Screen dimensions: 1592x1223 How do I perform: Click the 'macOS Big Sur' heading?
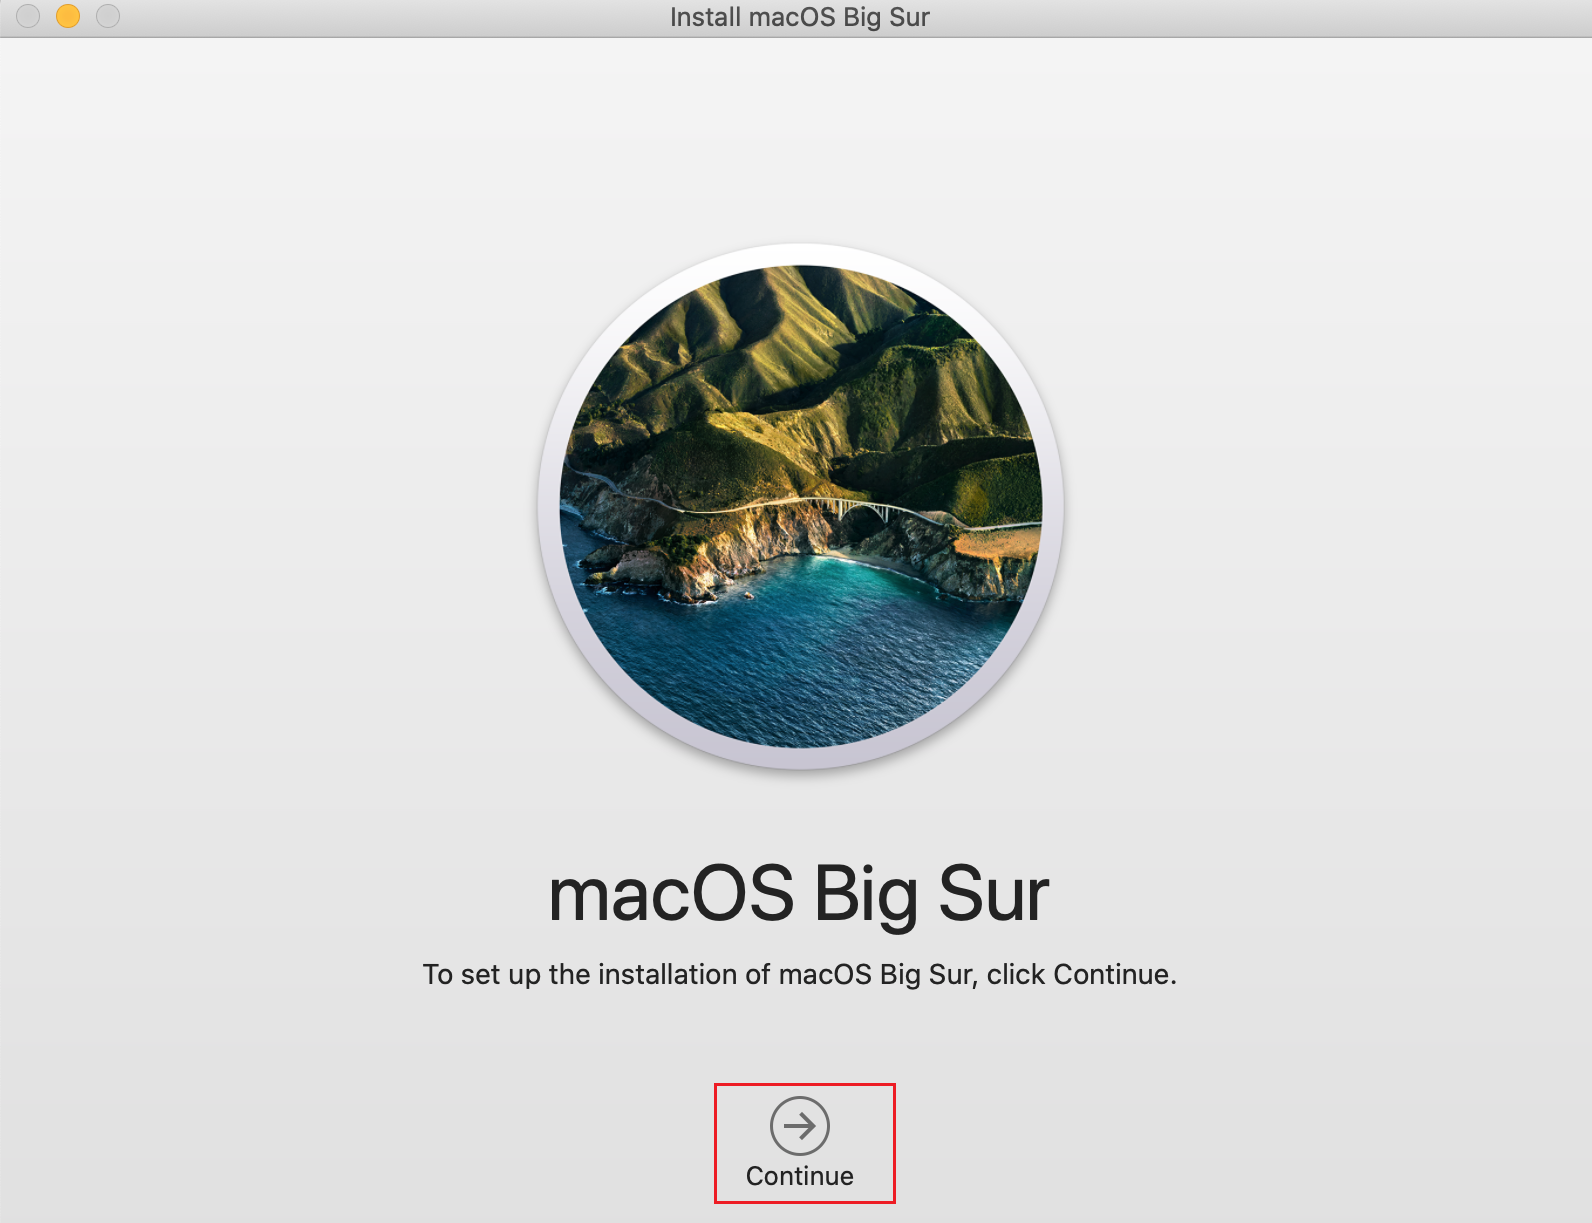tap(799, 894)
